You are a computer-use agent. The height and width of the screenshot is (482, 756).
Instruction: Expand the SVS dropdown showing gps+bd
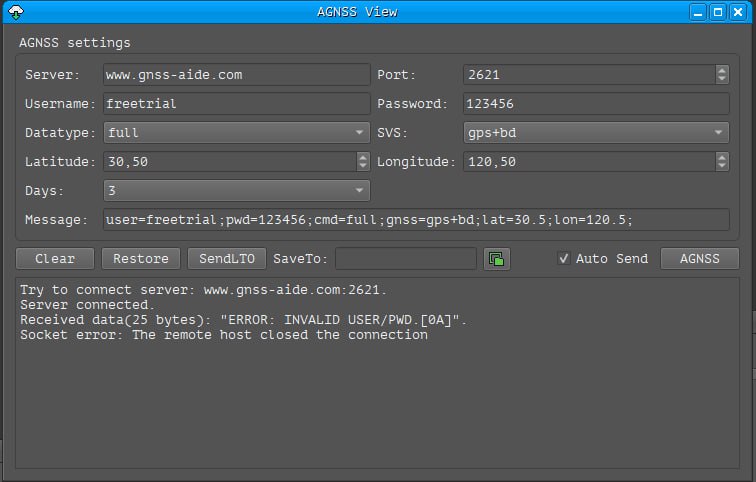tap(596, 133)
